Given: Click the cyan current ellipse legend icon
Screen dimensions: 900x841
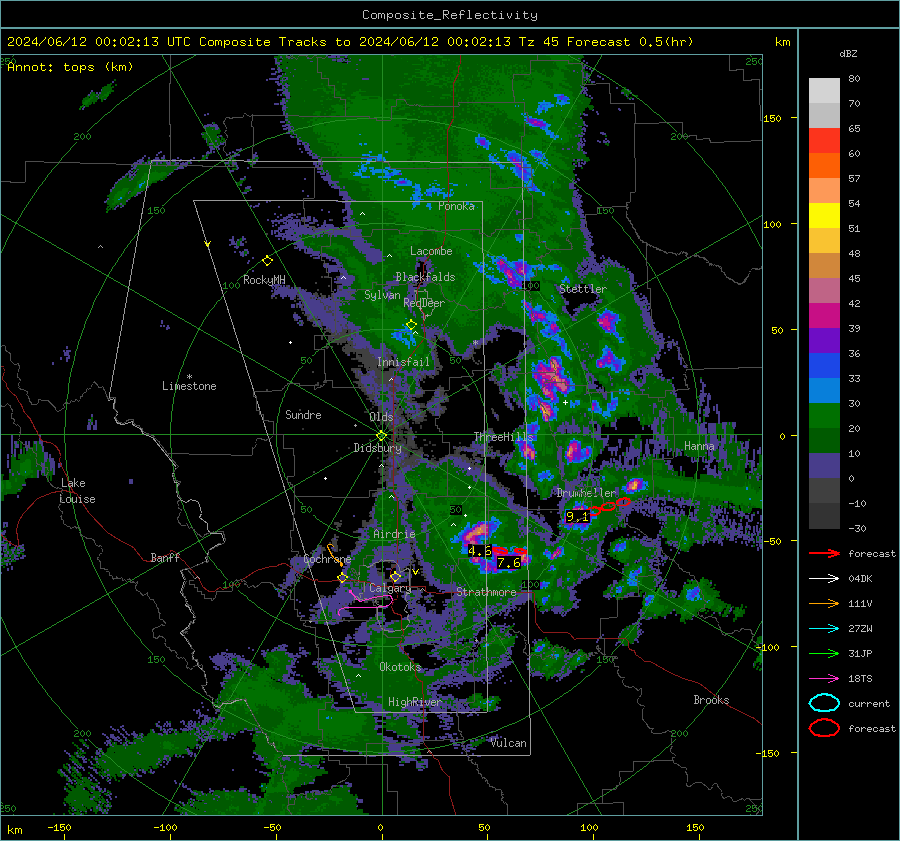Looking at the screenshot, I should 824,703.
